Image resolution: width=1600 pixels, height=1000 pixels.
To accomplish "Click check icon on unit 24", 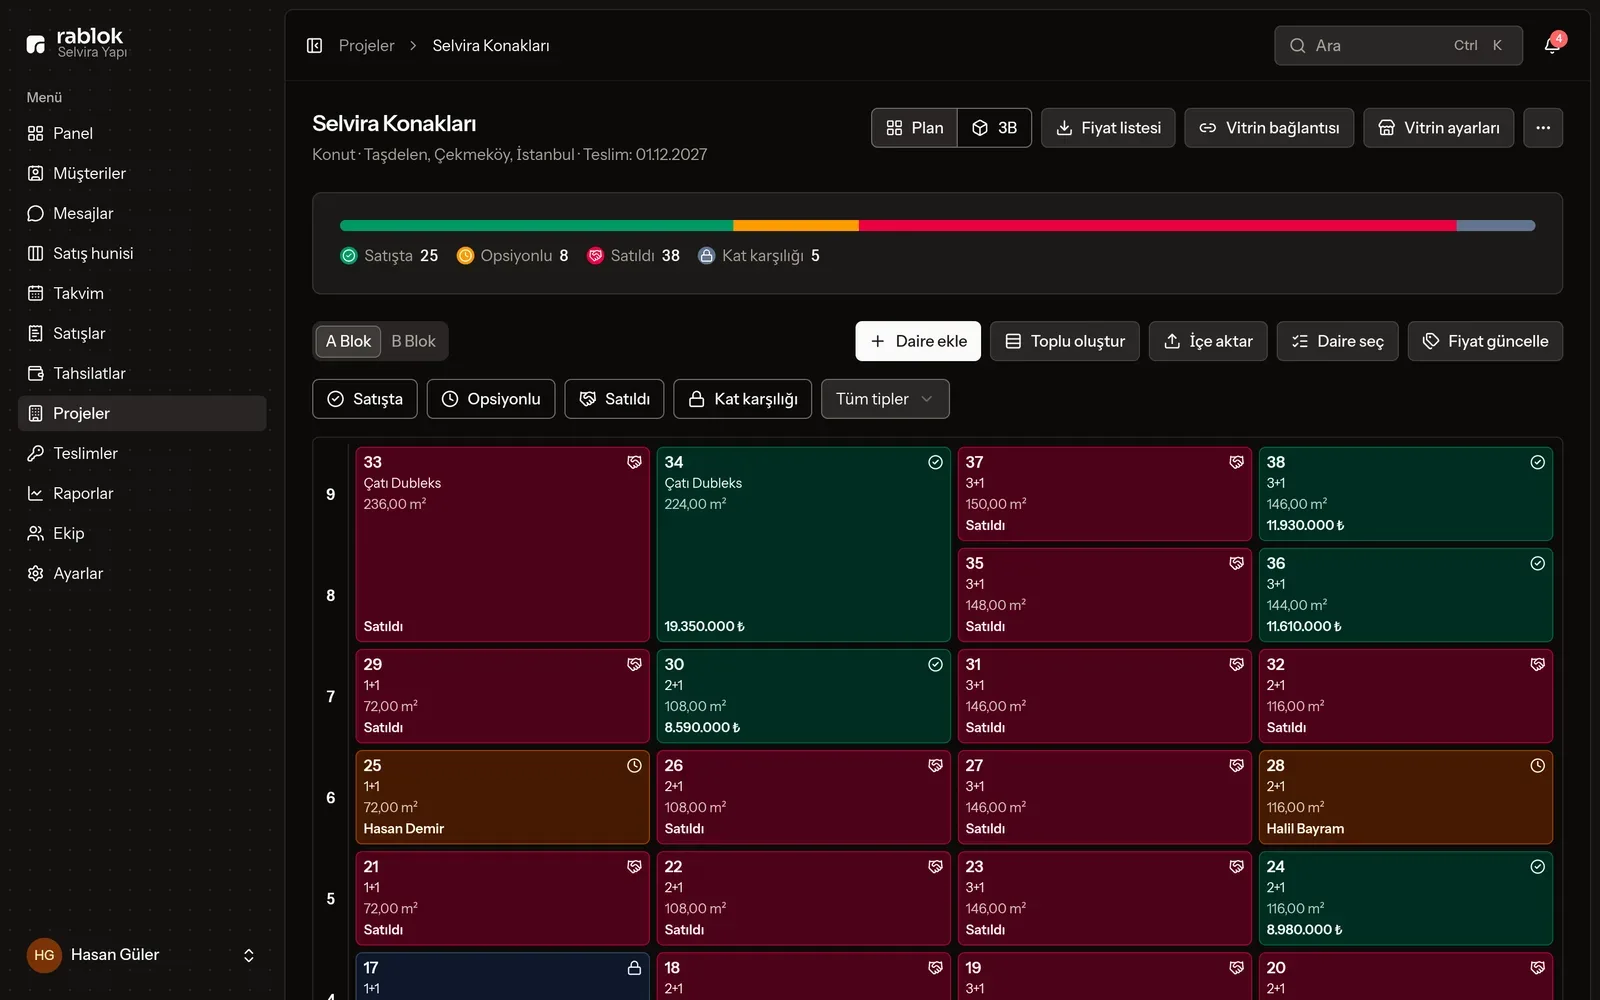I will pyautogui.click(x=1537, y=866).
